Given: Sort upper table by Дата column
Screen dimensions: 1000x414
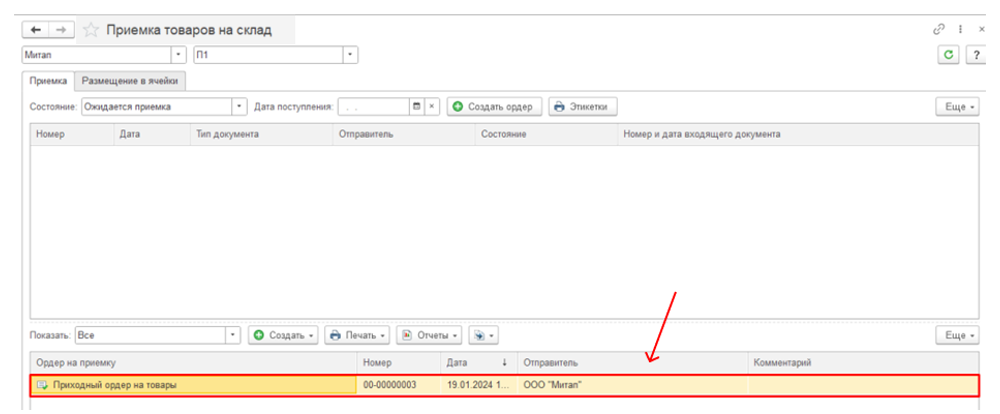Looking at the screenshot, I should tap(152, 135).
